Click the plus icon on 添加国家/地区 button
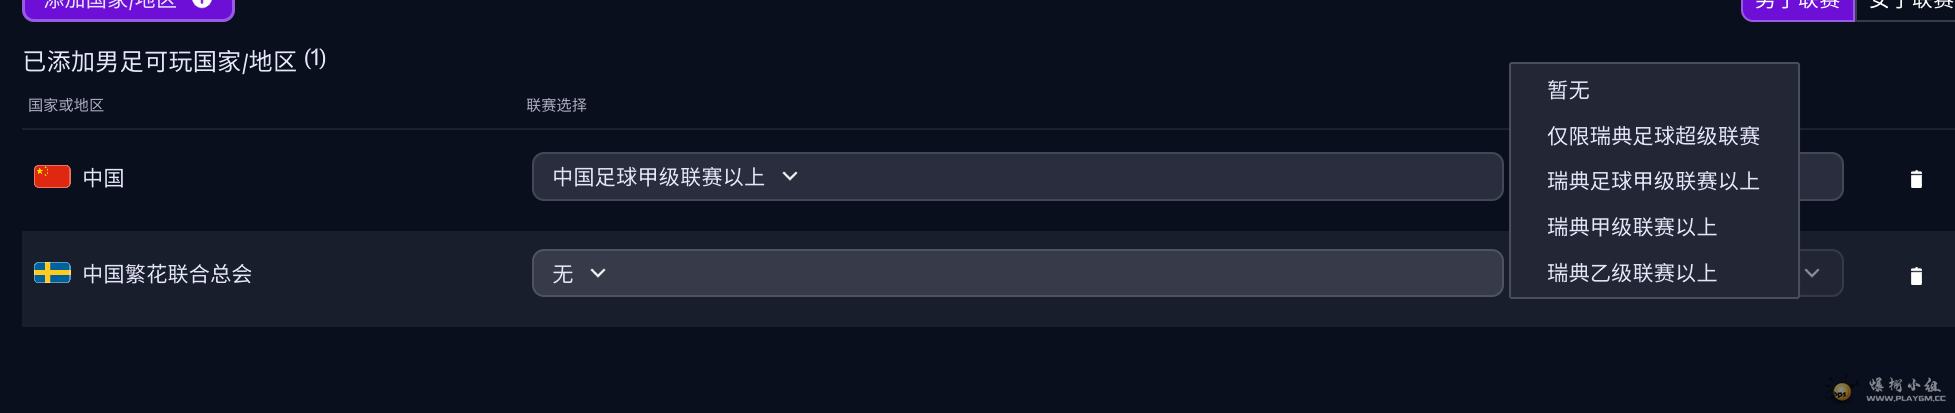The height and width of the screenshot is (413, 1955). [202, 3]
